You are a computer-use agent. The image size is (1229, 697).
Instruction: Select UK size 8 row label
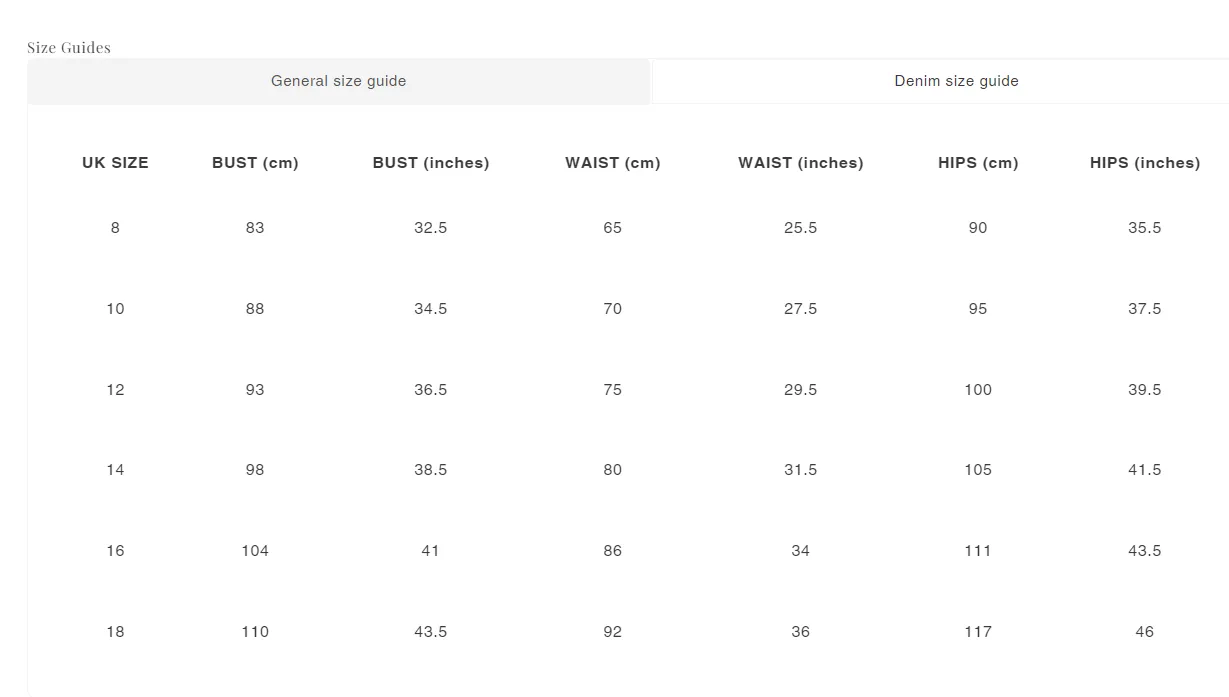115,228
